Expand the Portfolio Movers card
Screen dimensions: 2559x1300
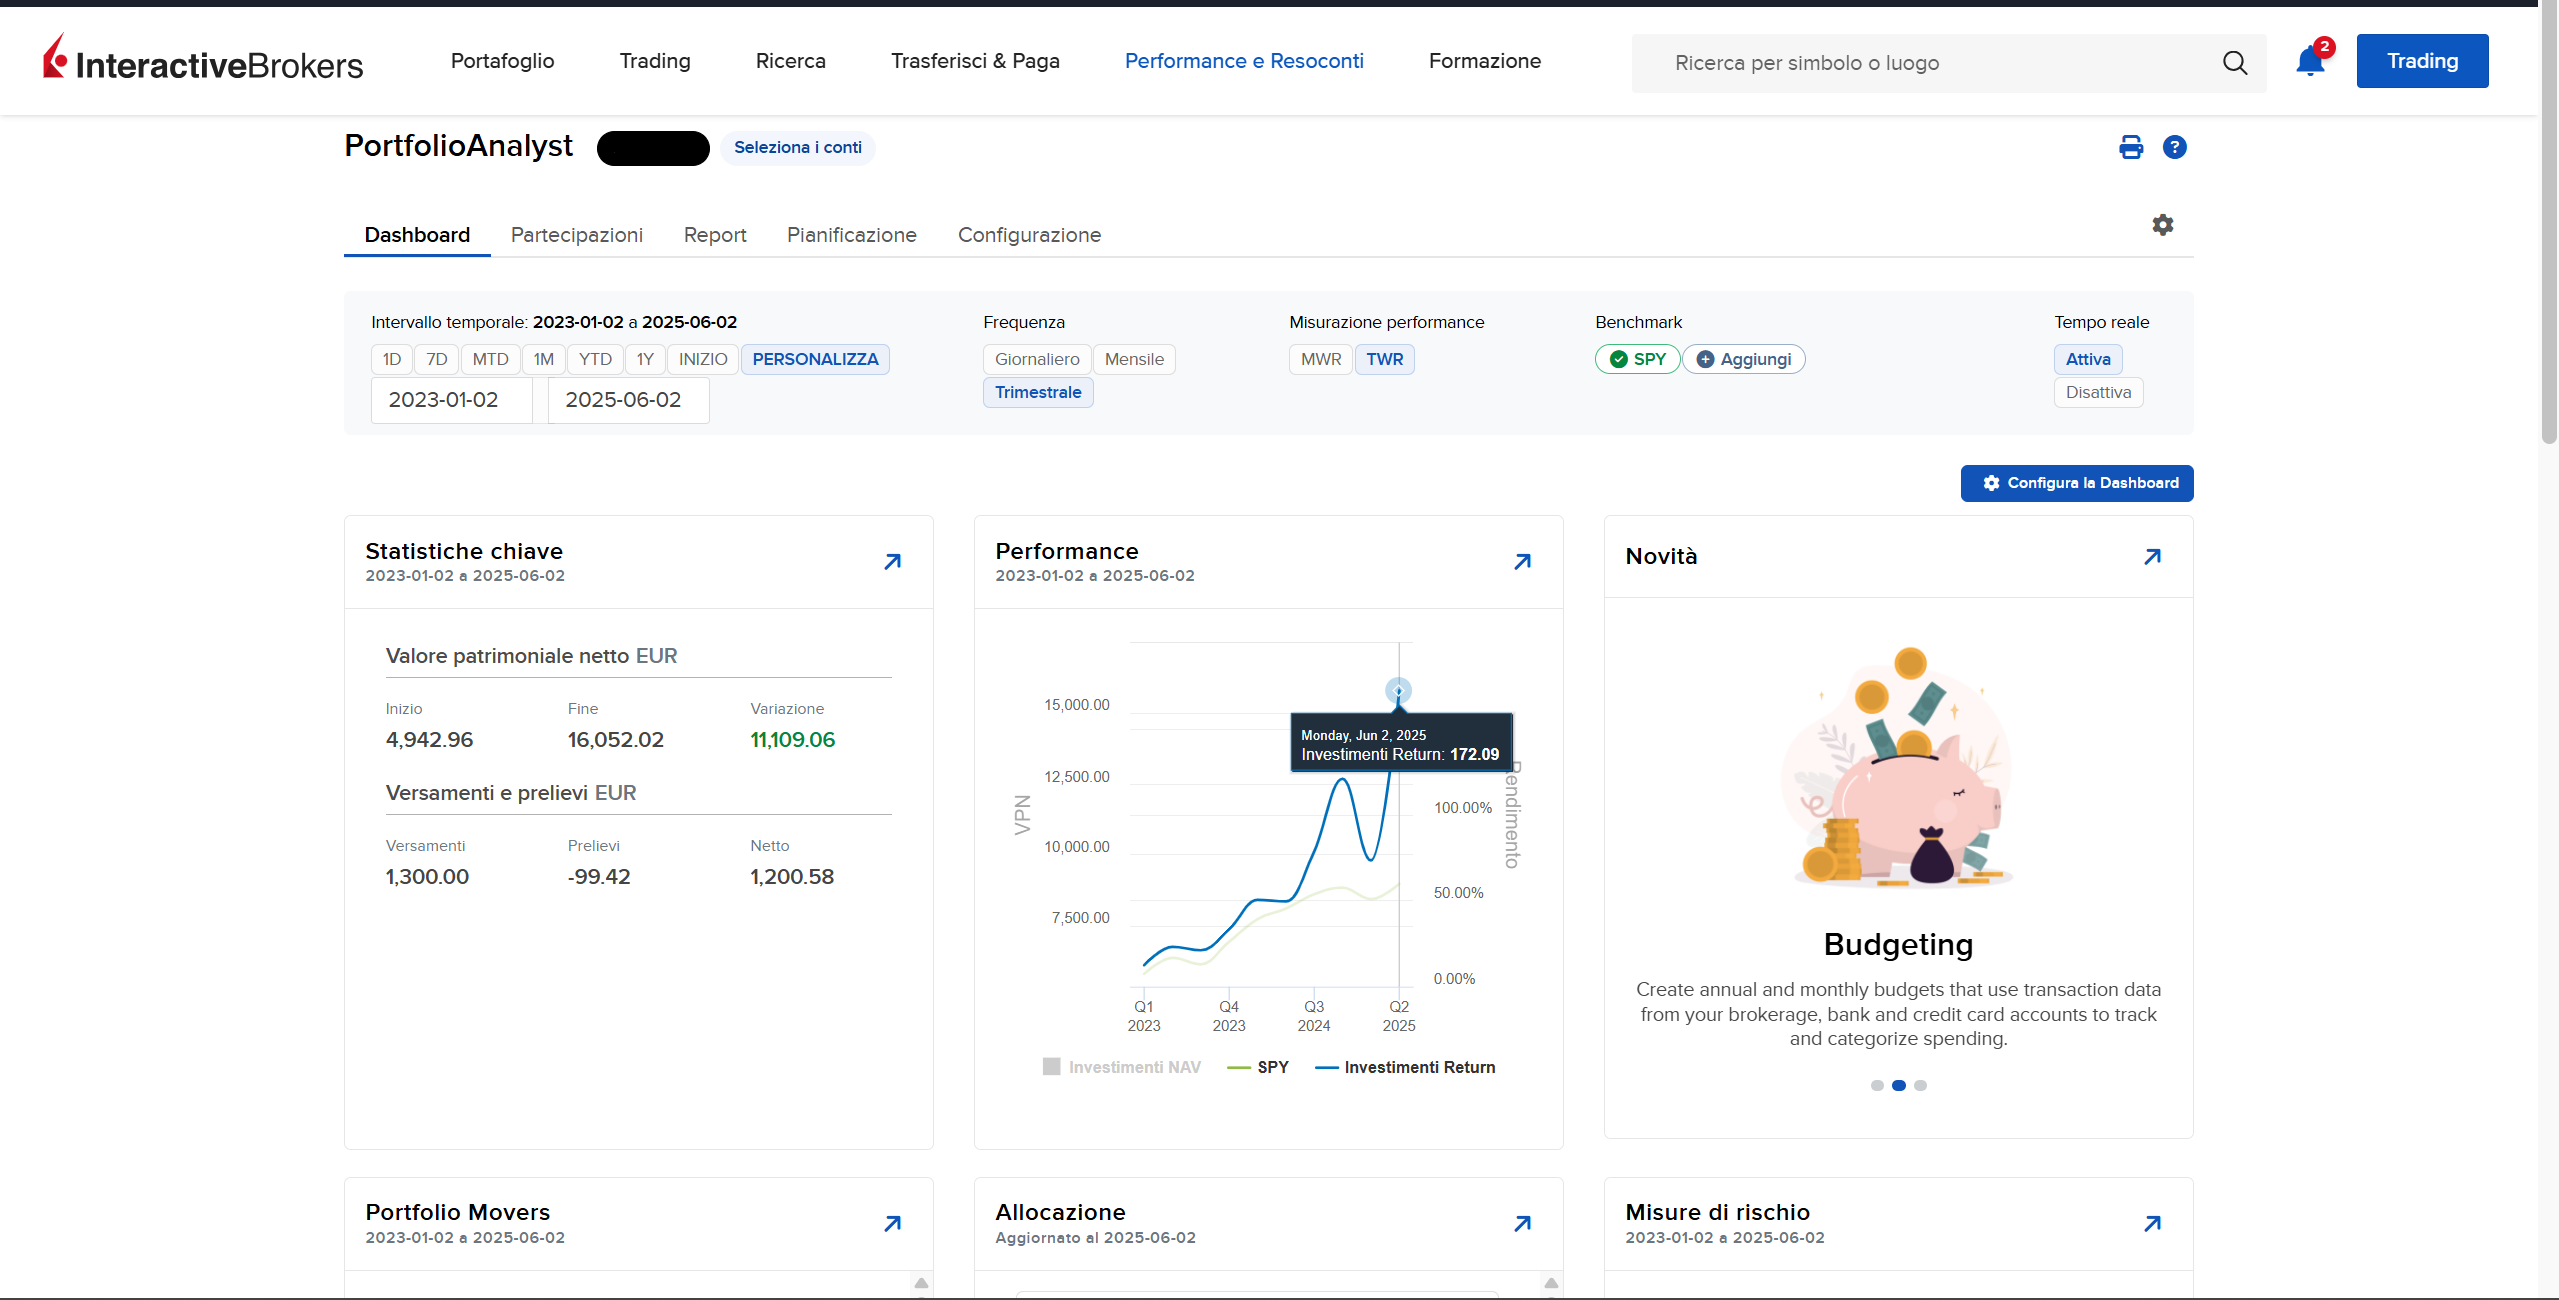click(x=893, y=1224)
